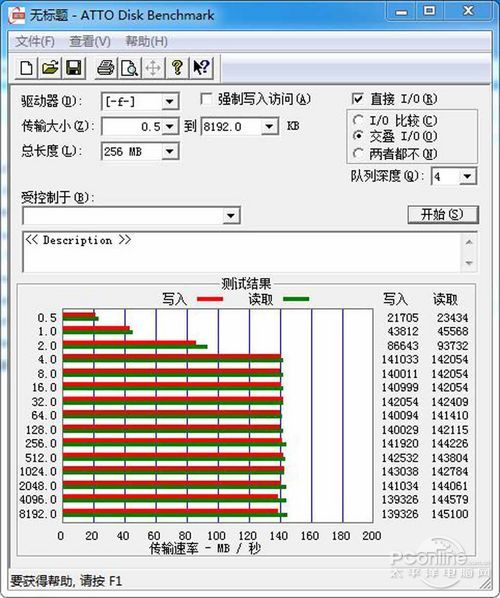
Task: Click Description box scroll down arrow
Action: (x=469, y=263)
